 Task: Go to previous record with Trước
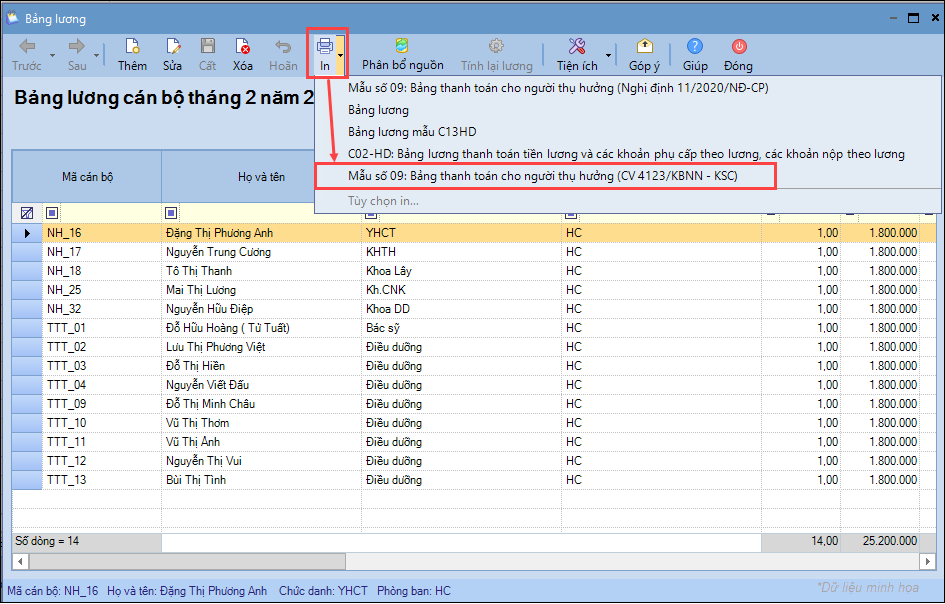[27, 55]
